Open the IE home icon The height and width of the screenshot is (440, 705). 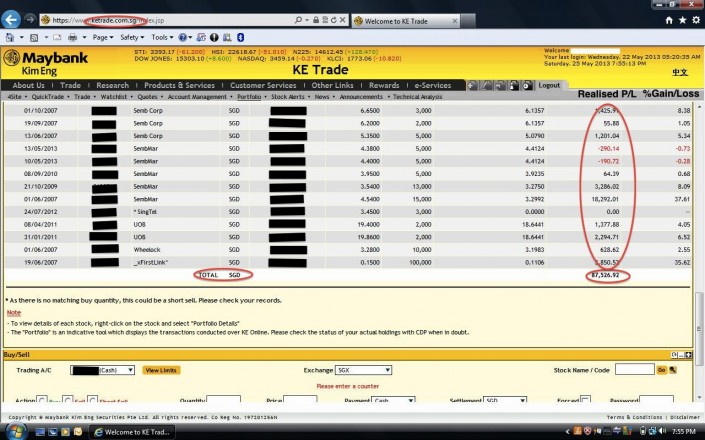(x=661, y=19)
